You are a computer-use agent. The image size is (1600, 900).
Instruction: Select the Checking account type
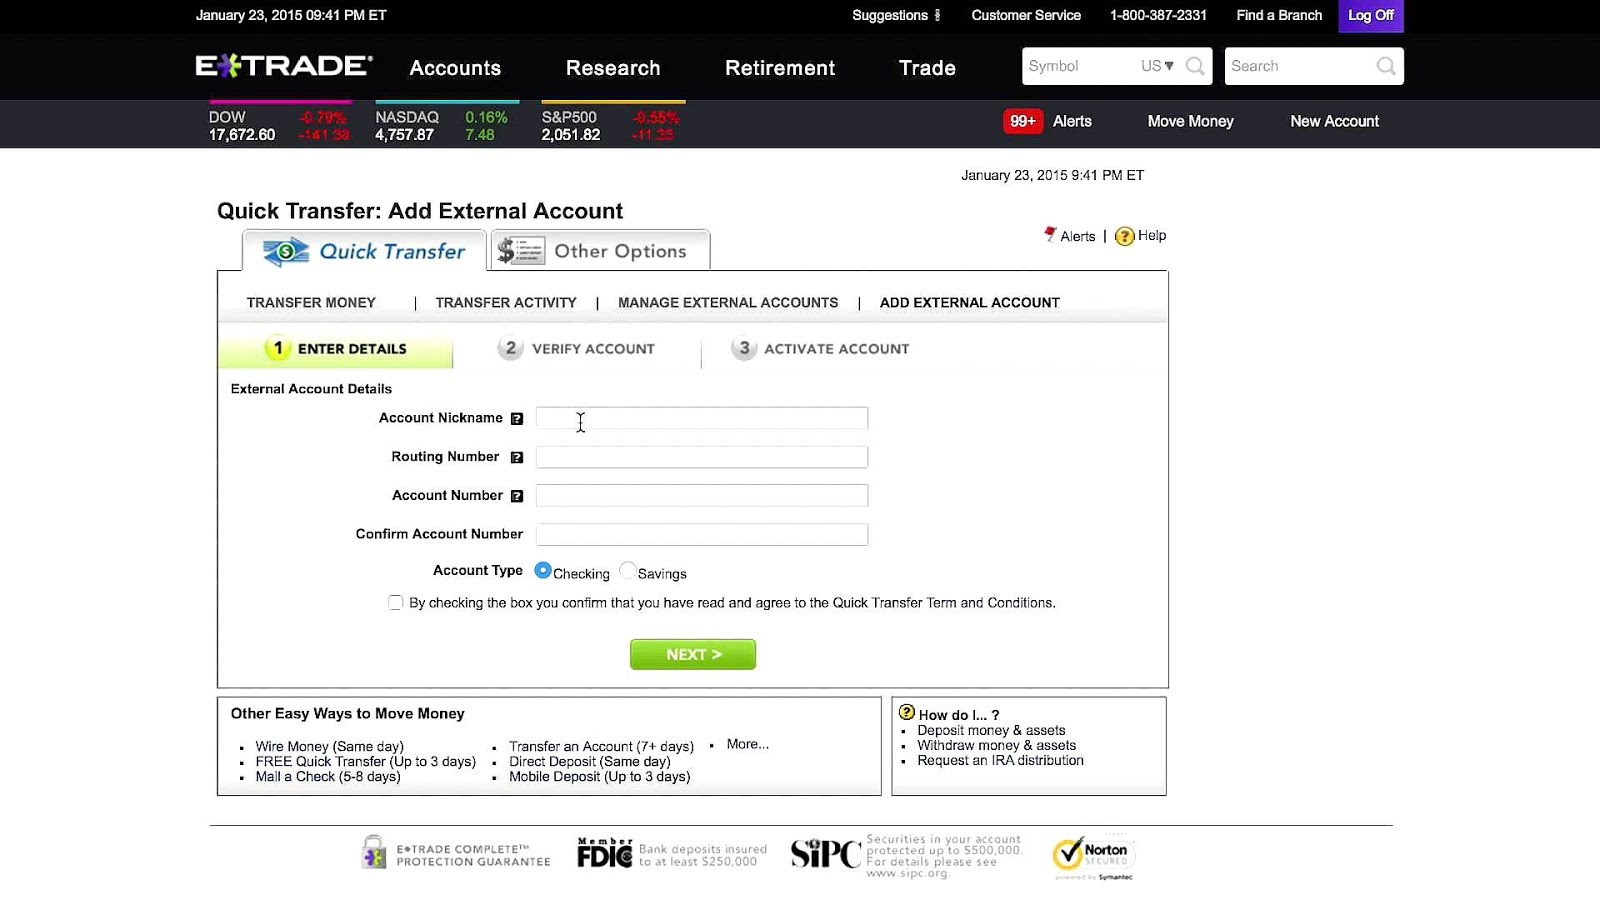point(543,570)
